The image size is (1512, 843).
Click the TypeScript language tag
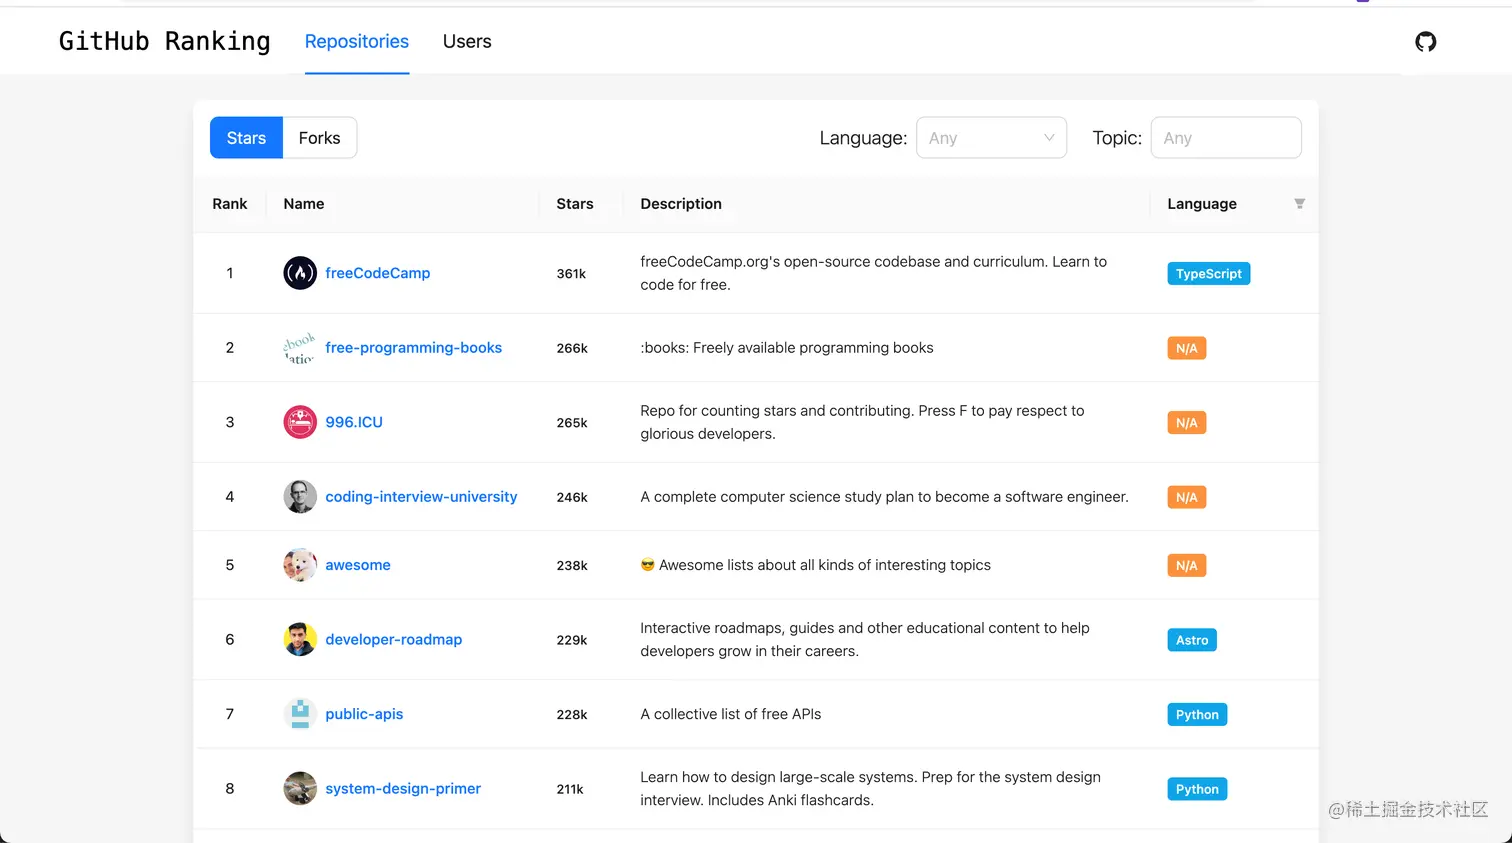tap(1208, 274)
